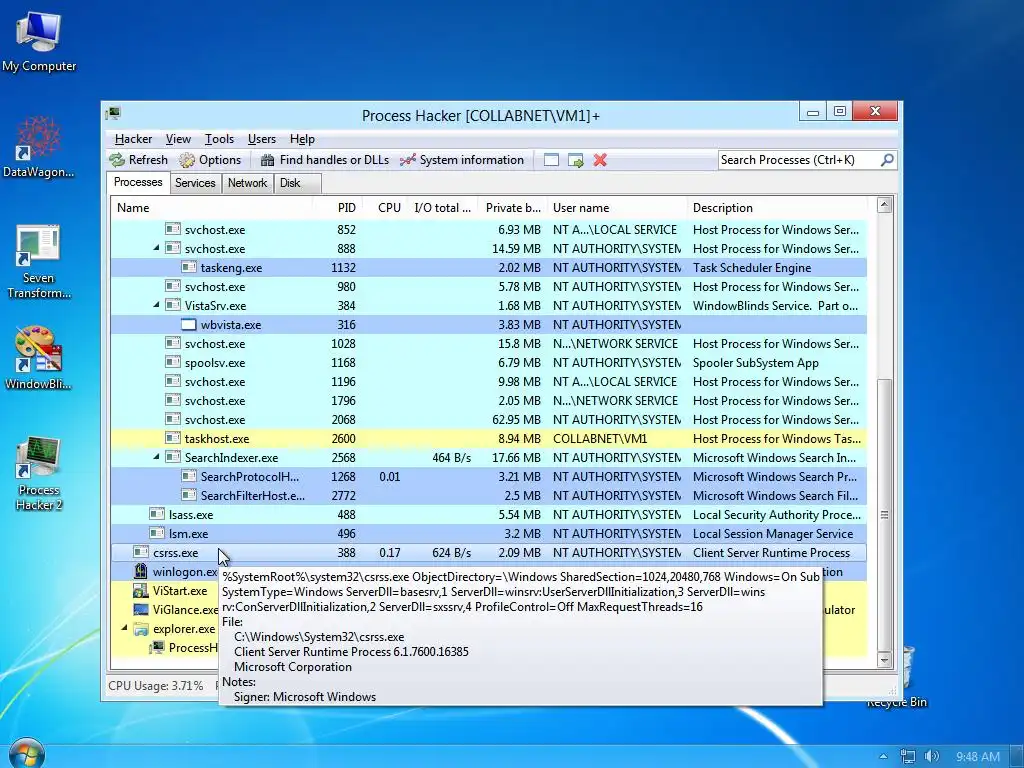Click the taskhost.exe process icon
This screenshot has height=768, width=1024.
[x=173, y=438]
